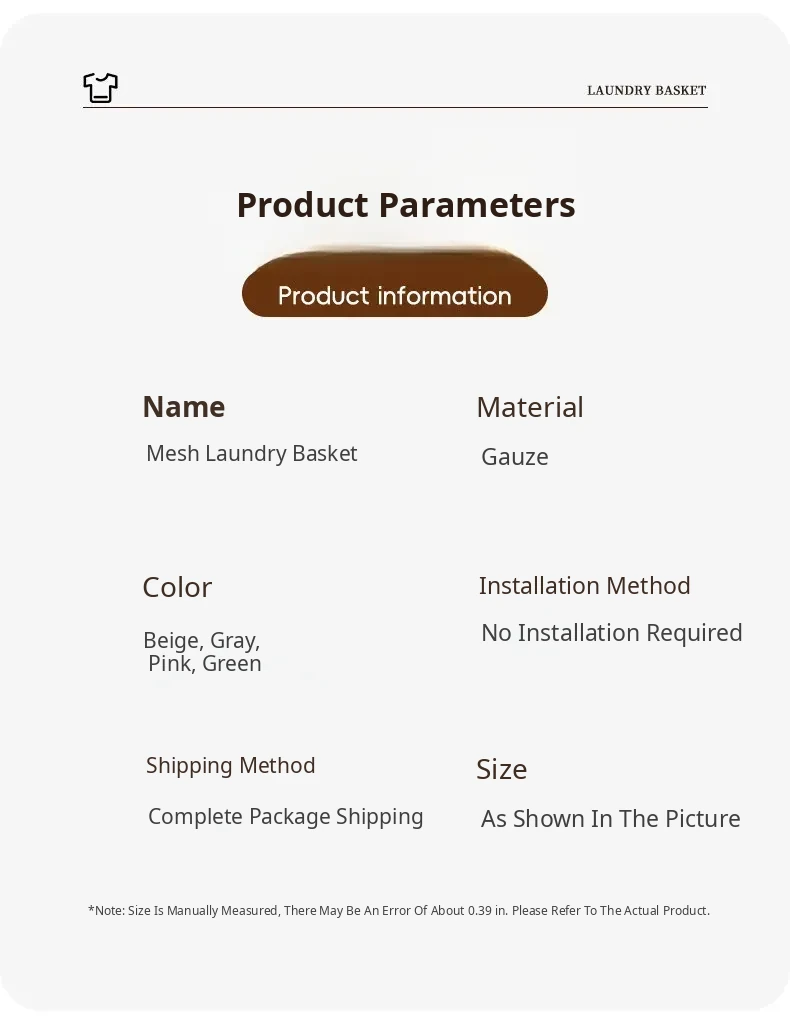Click the Gauze material value
The width and height of the screenshot is (790, 1020).
[x=514, y=457]
